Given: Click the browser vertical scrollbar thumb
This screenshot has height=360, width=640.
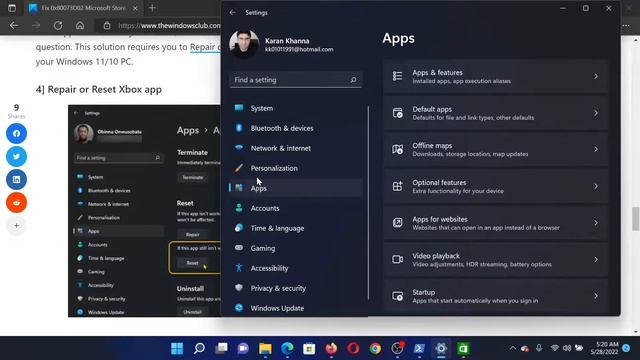Looking at the screenshot, I should click(x=636, y=219).
